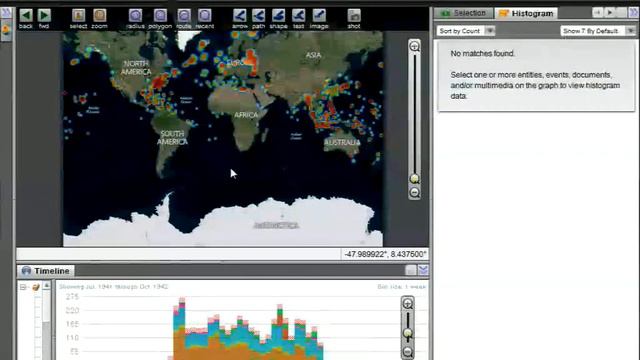Open the Timeline tab
This screenshot has height=360, width=640.
click(46, 271)
